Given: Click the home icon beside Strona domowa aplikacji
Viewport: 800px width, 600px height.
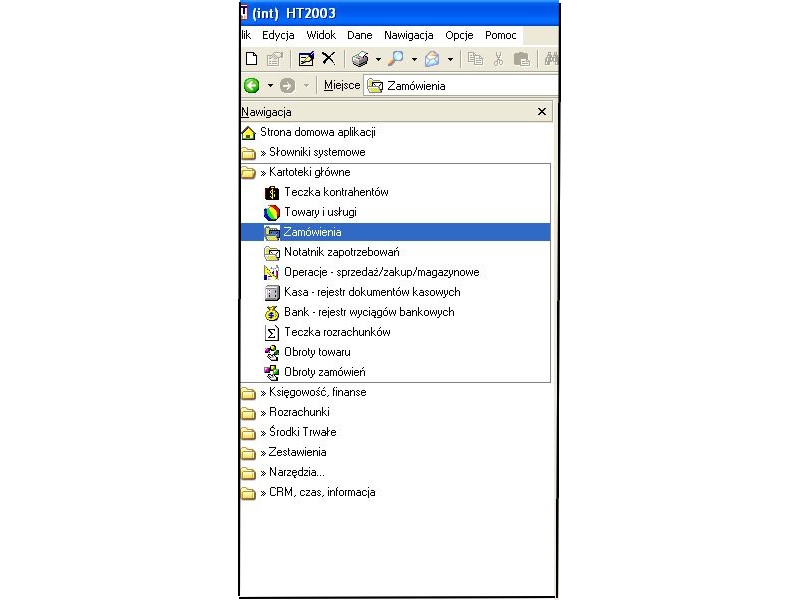Looking at the screenshot, I should 248,133.
